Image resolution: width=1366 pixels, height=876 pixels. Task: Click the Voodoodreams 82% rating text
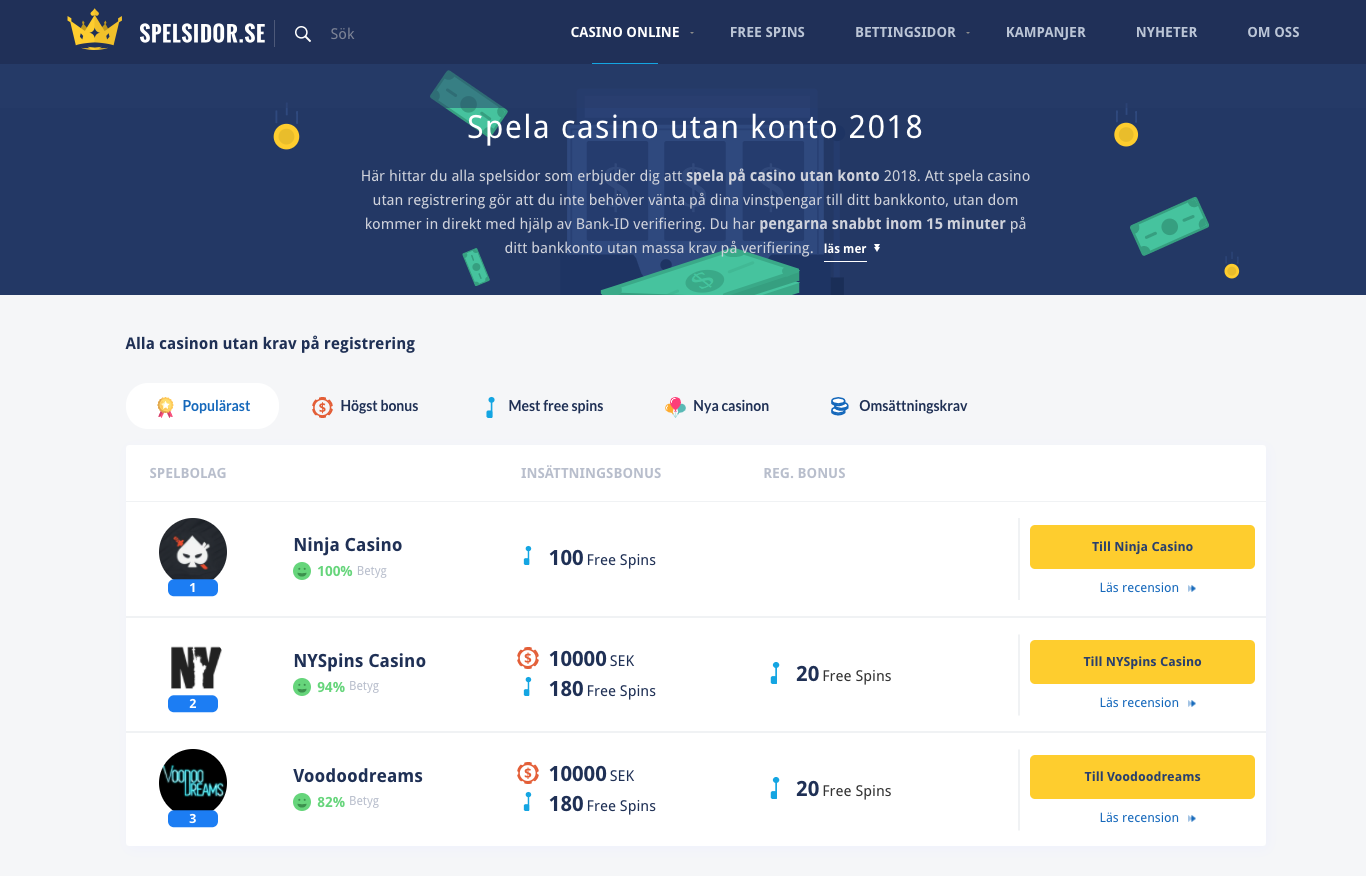coord(331,802)
